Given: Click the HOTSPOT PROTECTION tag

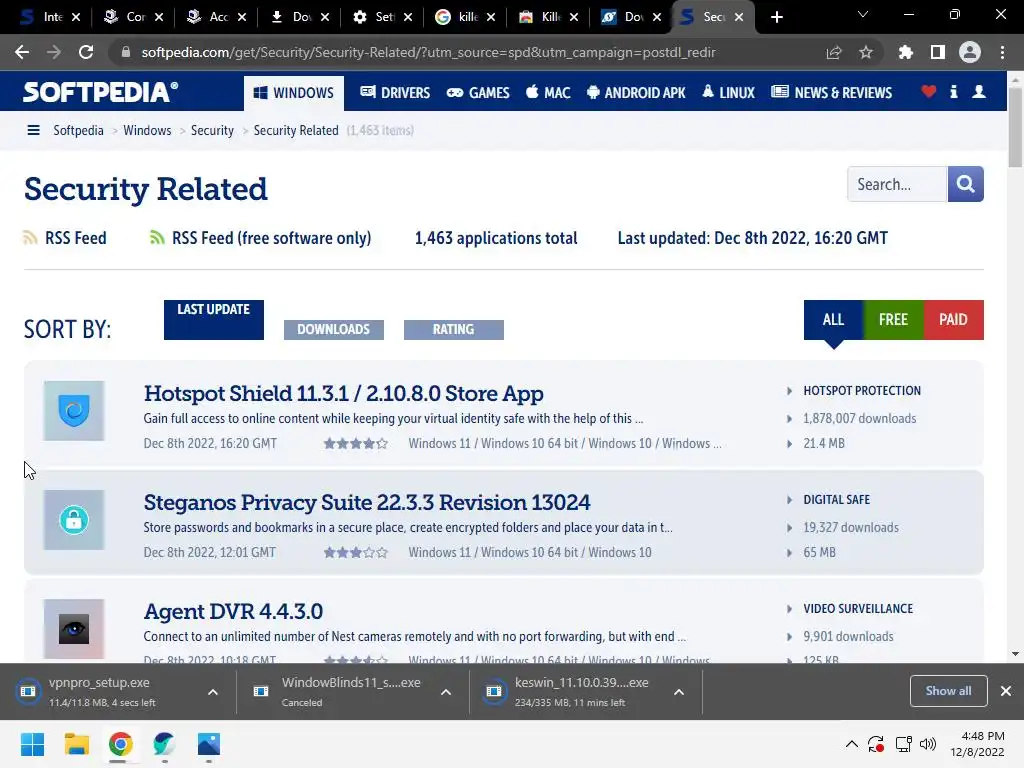Looking at the screenshot, I should pyautogui.click(x=862, y=391).
